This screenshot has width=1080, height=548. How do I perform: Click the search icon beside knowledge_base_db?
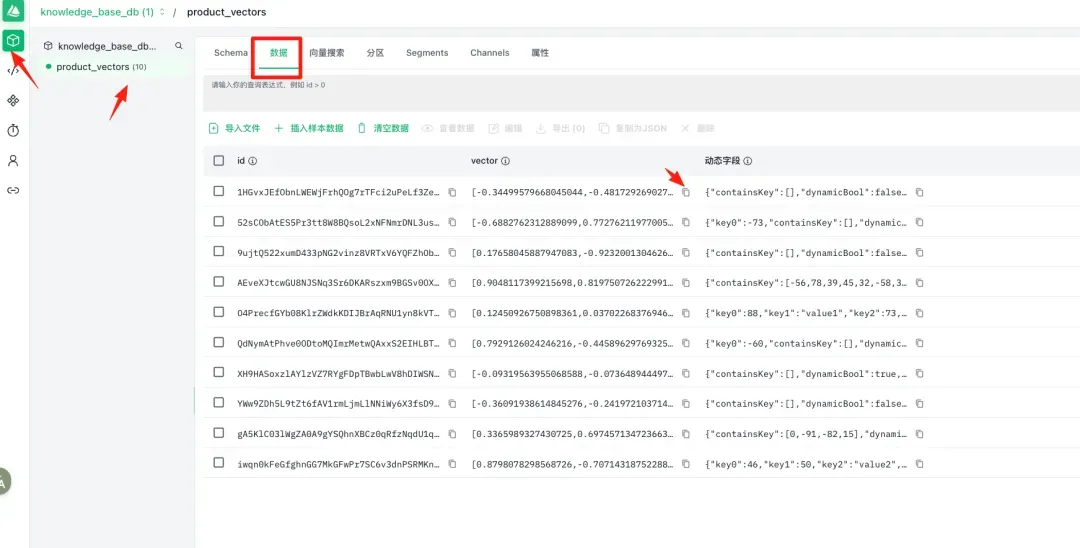coord(179,46)
